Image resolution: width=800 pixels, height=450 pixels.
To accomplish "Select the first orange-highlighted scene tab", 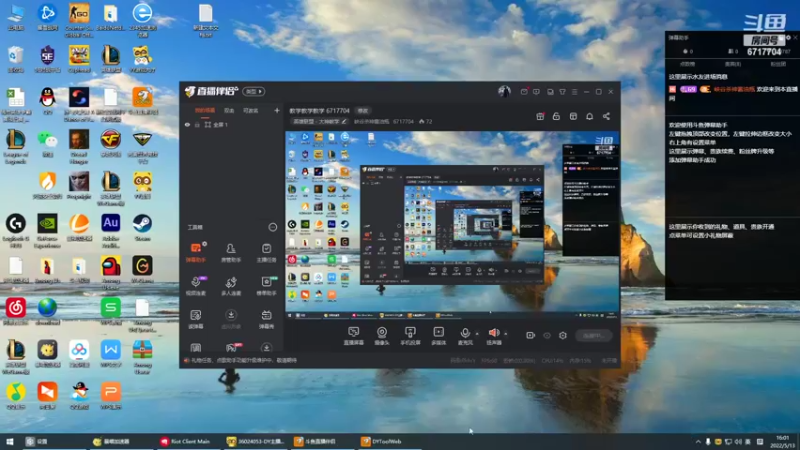I will tap(205, 110).
